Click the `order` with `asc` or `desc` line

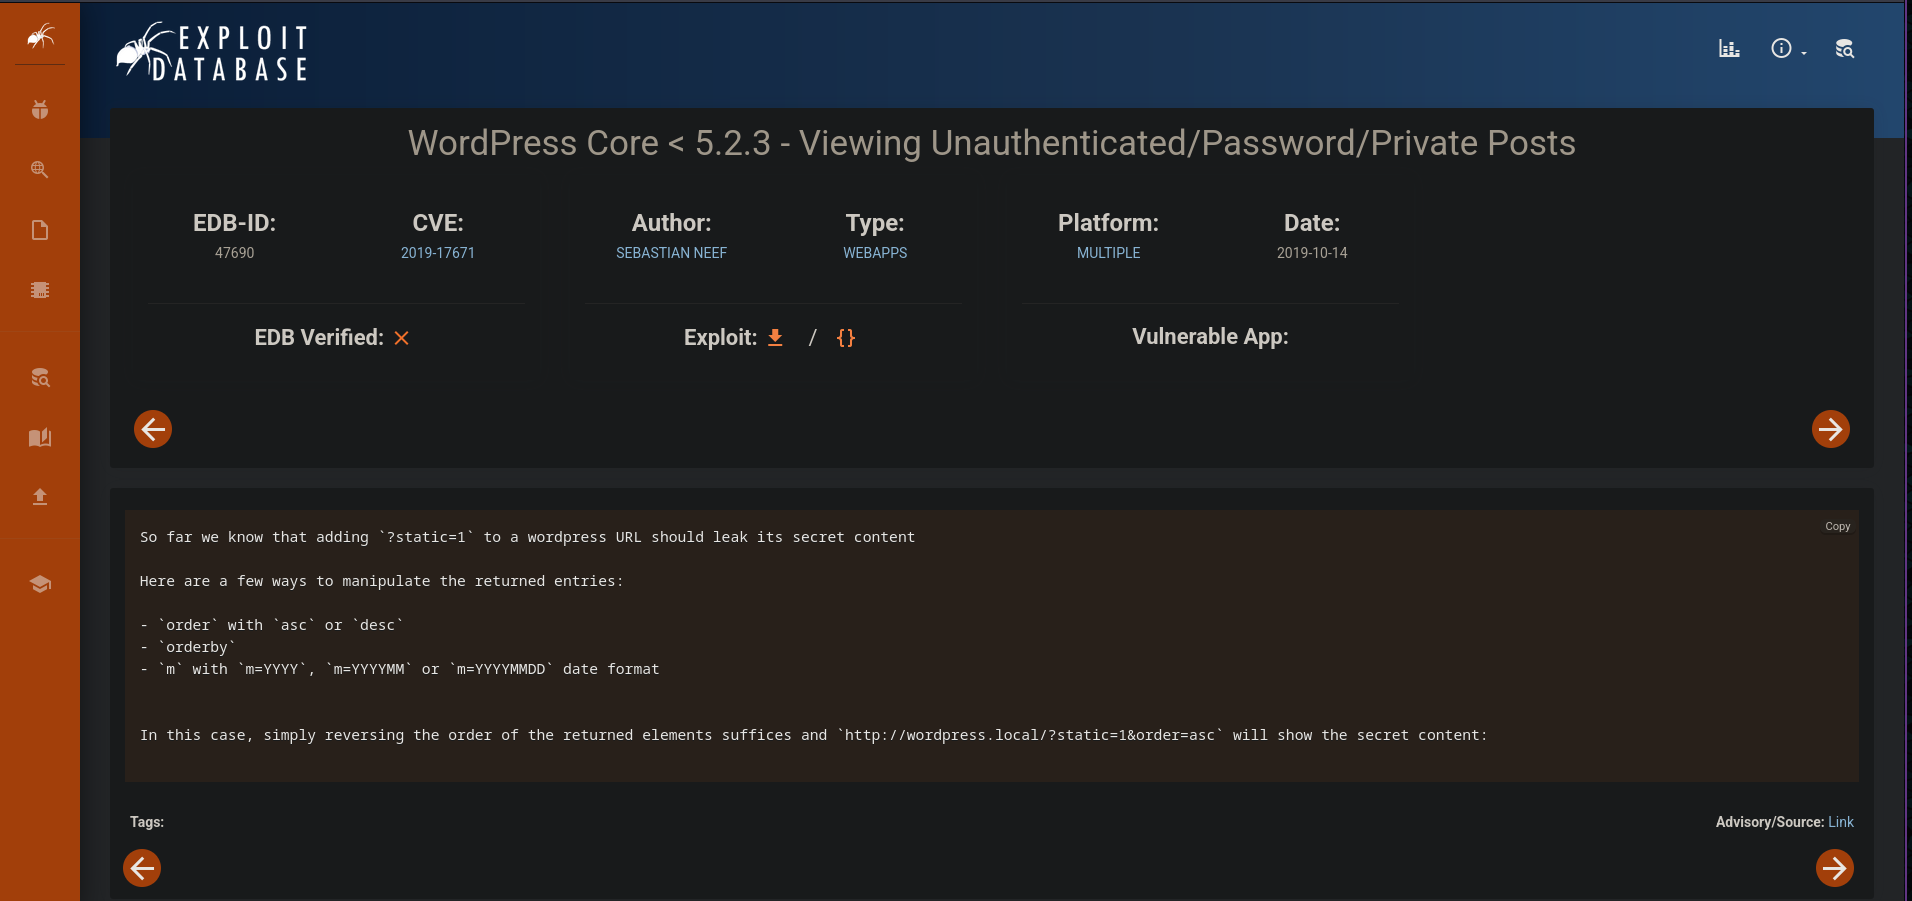pos(272,625)
